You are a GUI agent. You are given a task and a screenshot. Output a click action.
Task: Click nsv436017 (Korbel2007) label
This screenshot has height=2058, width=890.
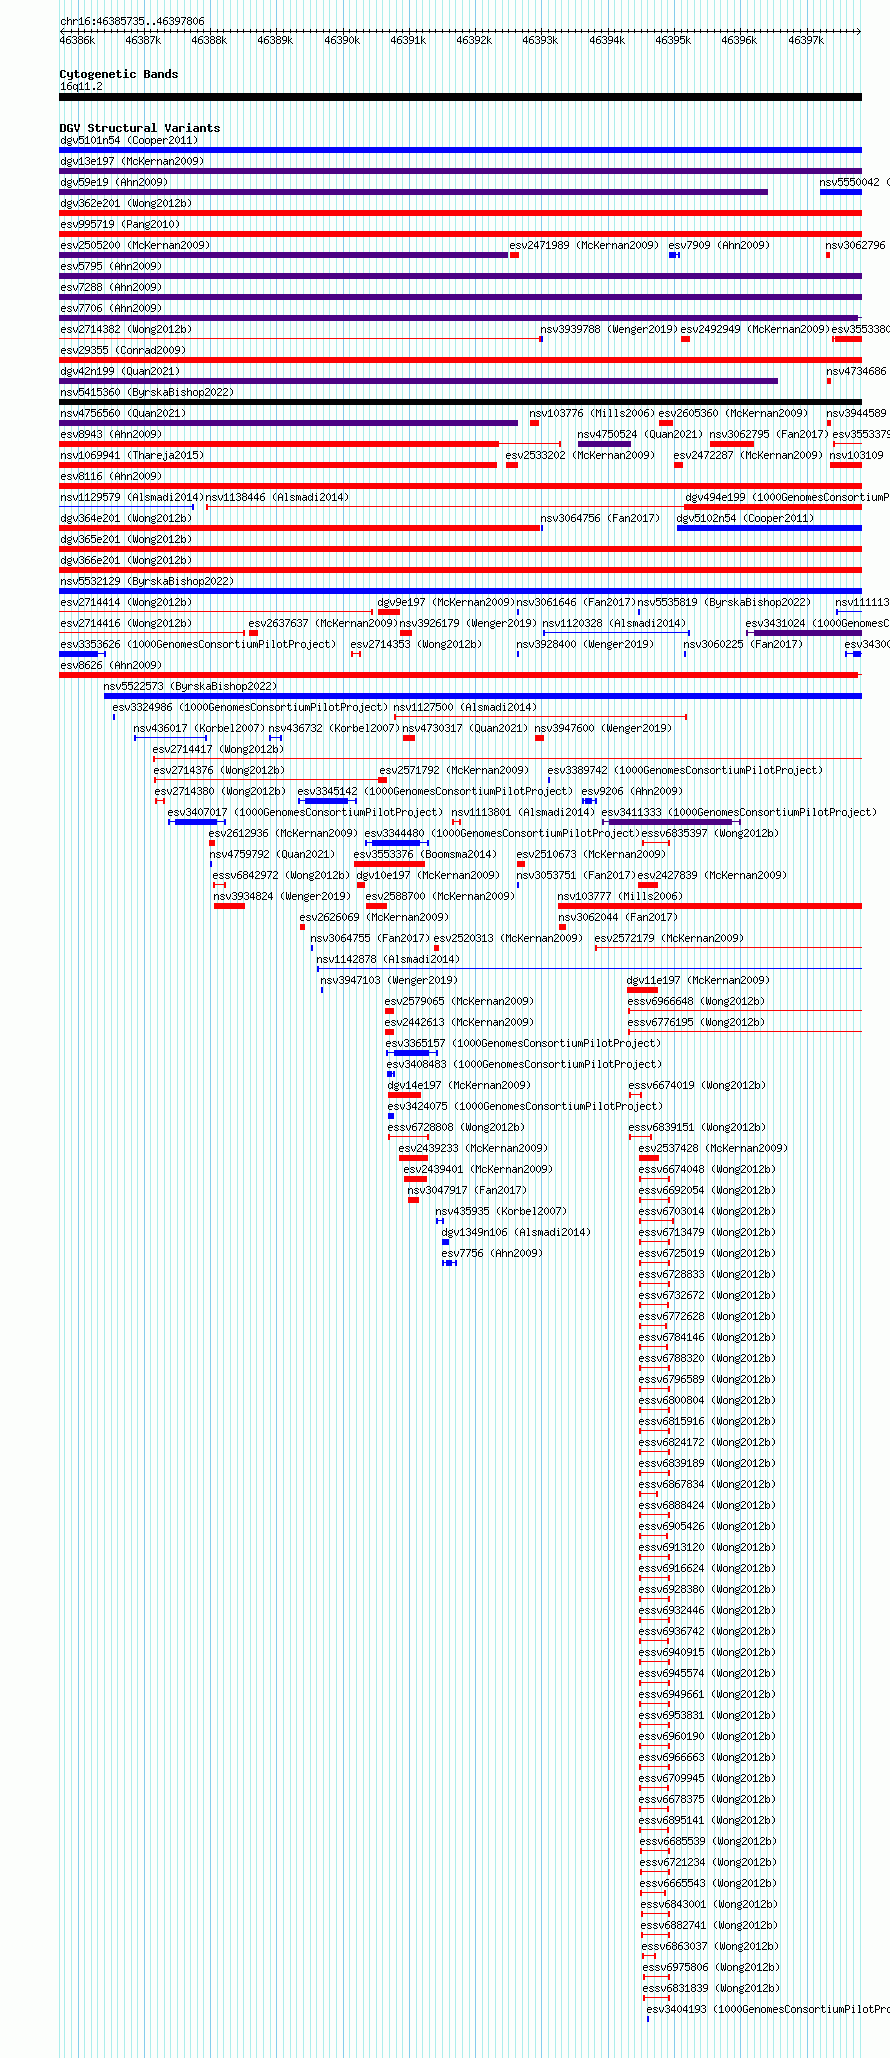(199, 728)
